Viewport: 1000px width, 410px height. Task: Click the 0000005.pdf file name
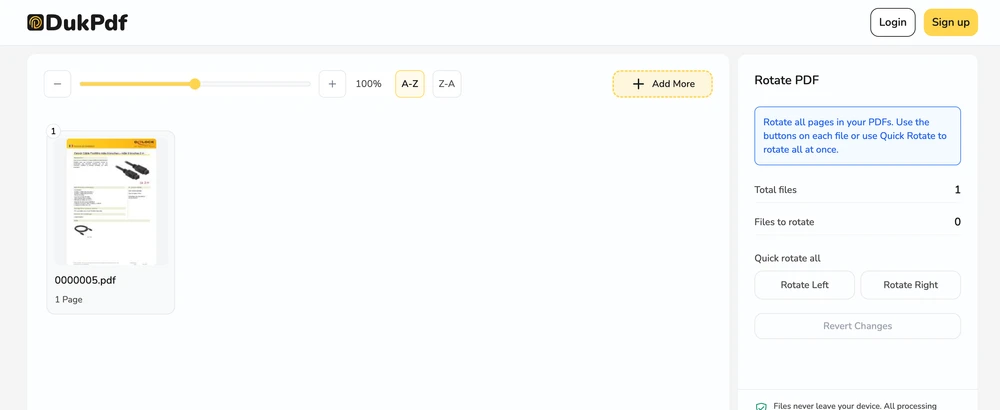(x=85, y=280)
